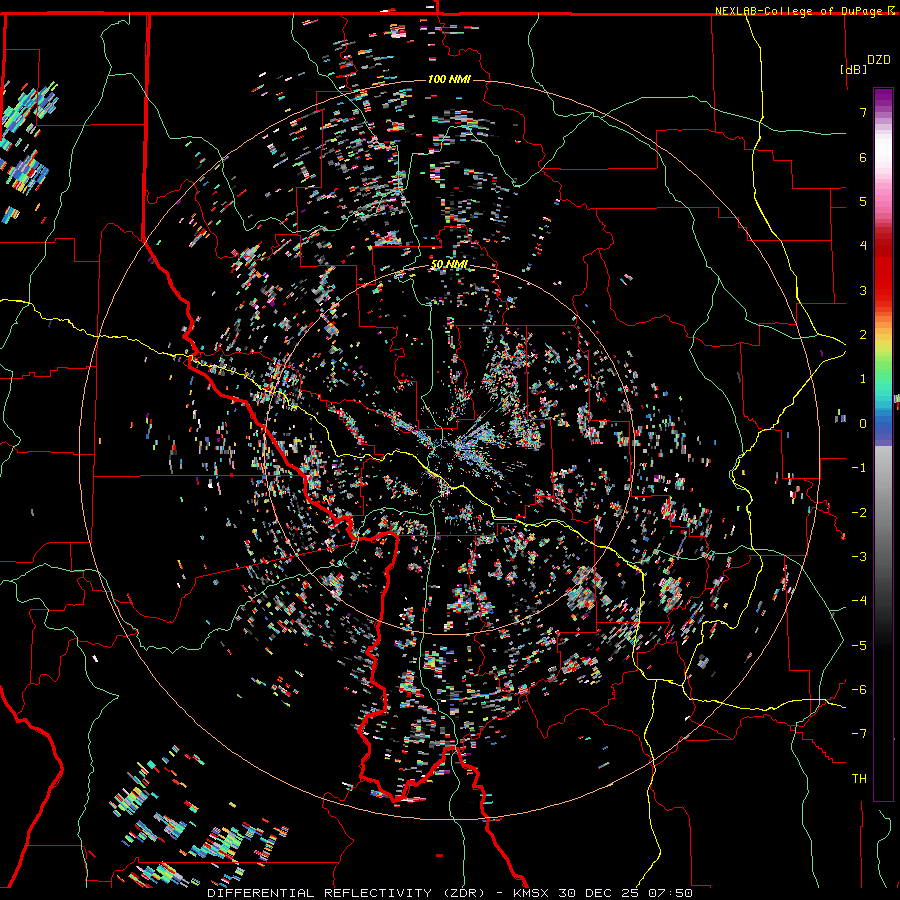Click the TH threshold label on scale
The height and width of the screenshot is (900, 900).
859,779
